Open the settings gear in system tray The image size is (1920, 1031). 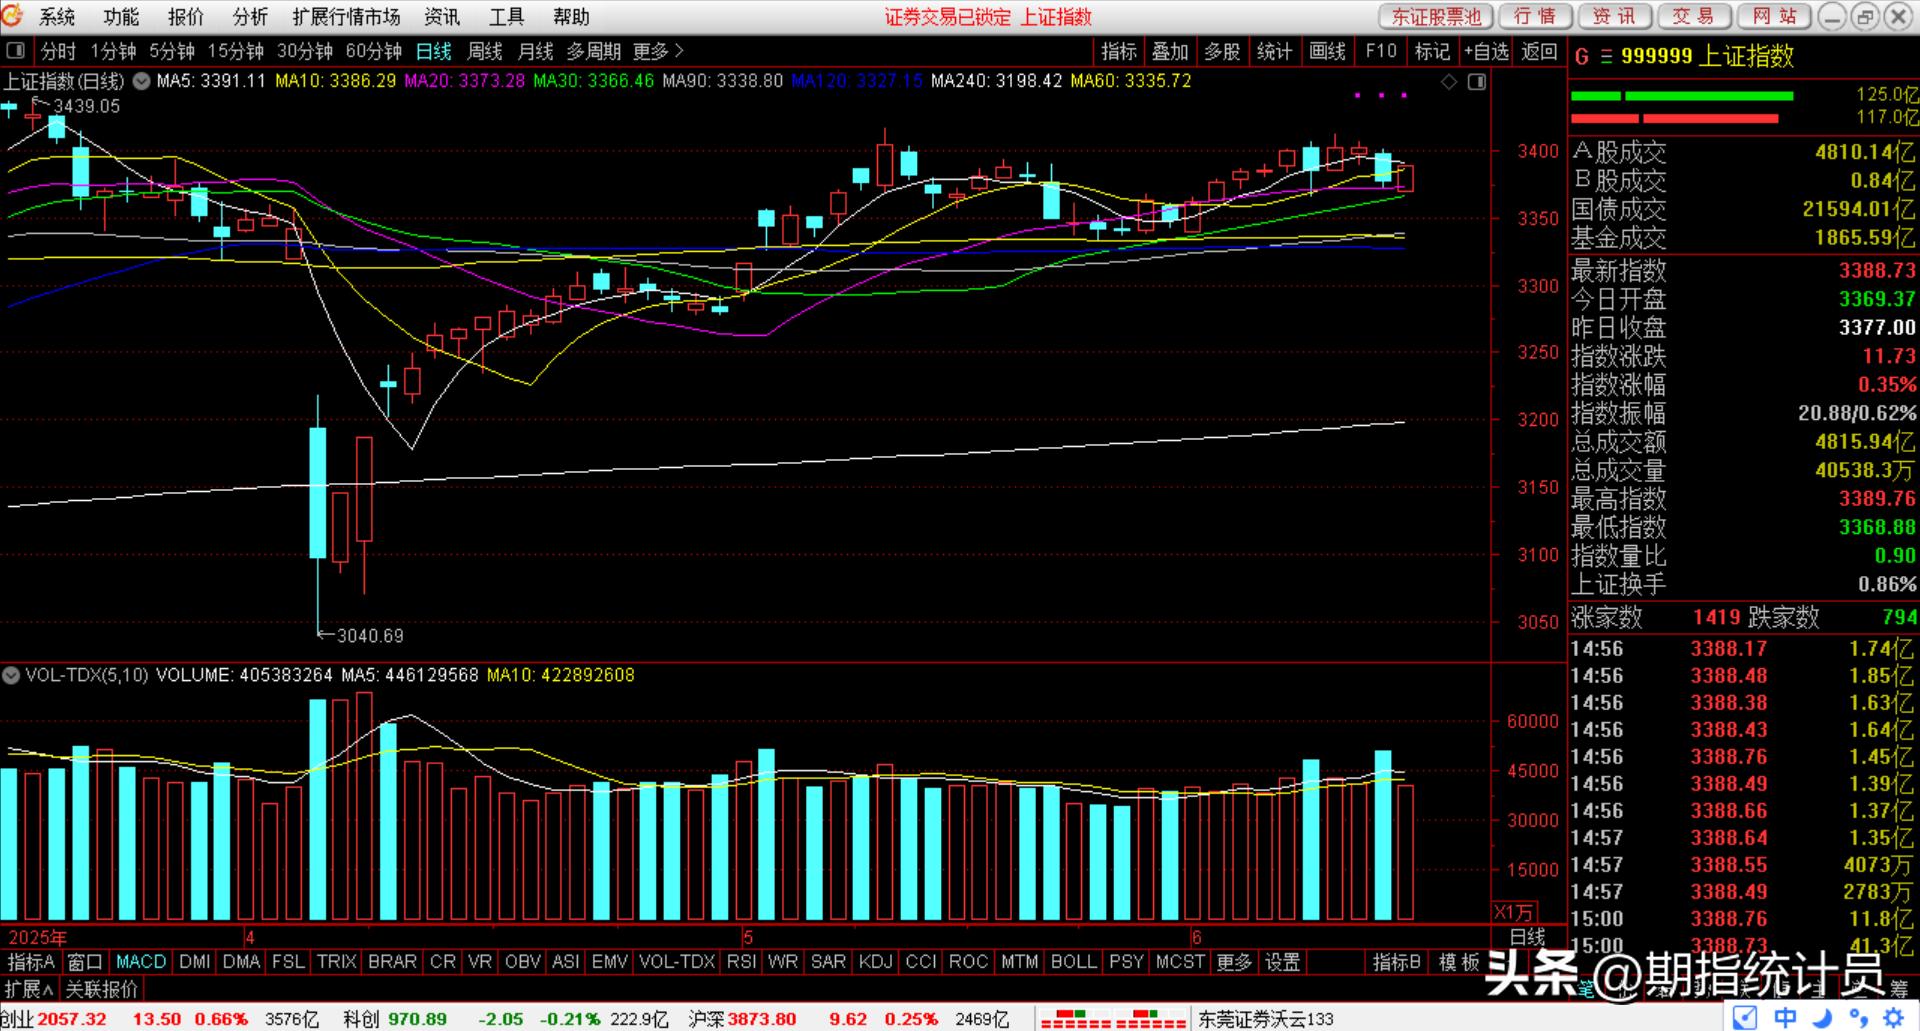1892,1018
